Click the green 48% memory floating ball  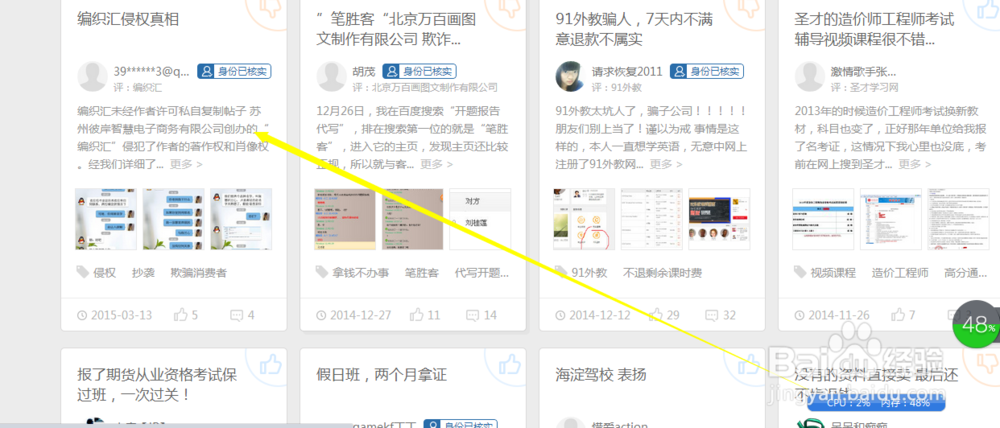click(976, 325)
